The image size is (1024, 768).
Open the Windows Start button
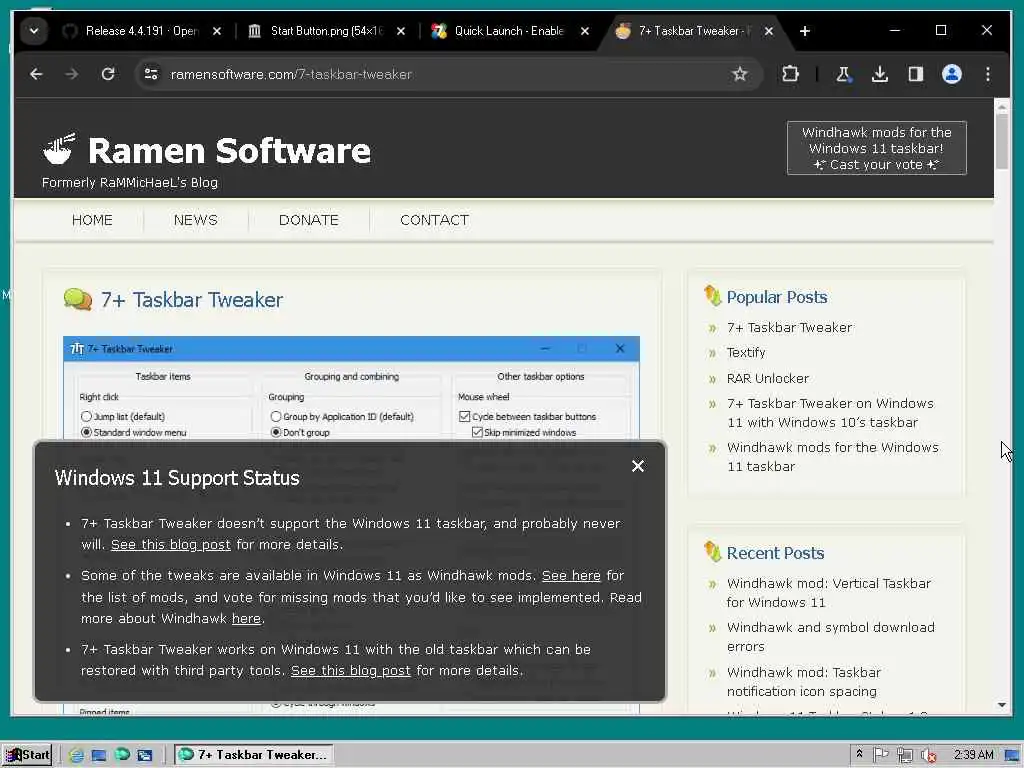pyautogui.click(x=27, y=755)
